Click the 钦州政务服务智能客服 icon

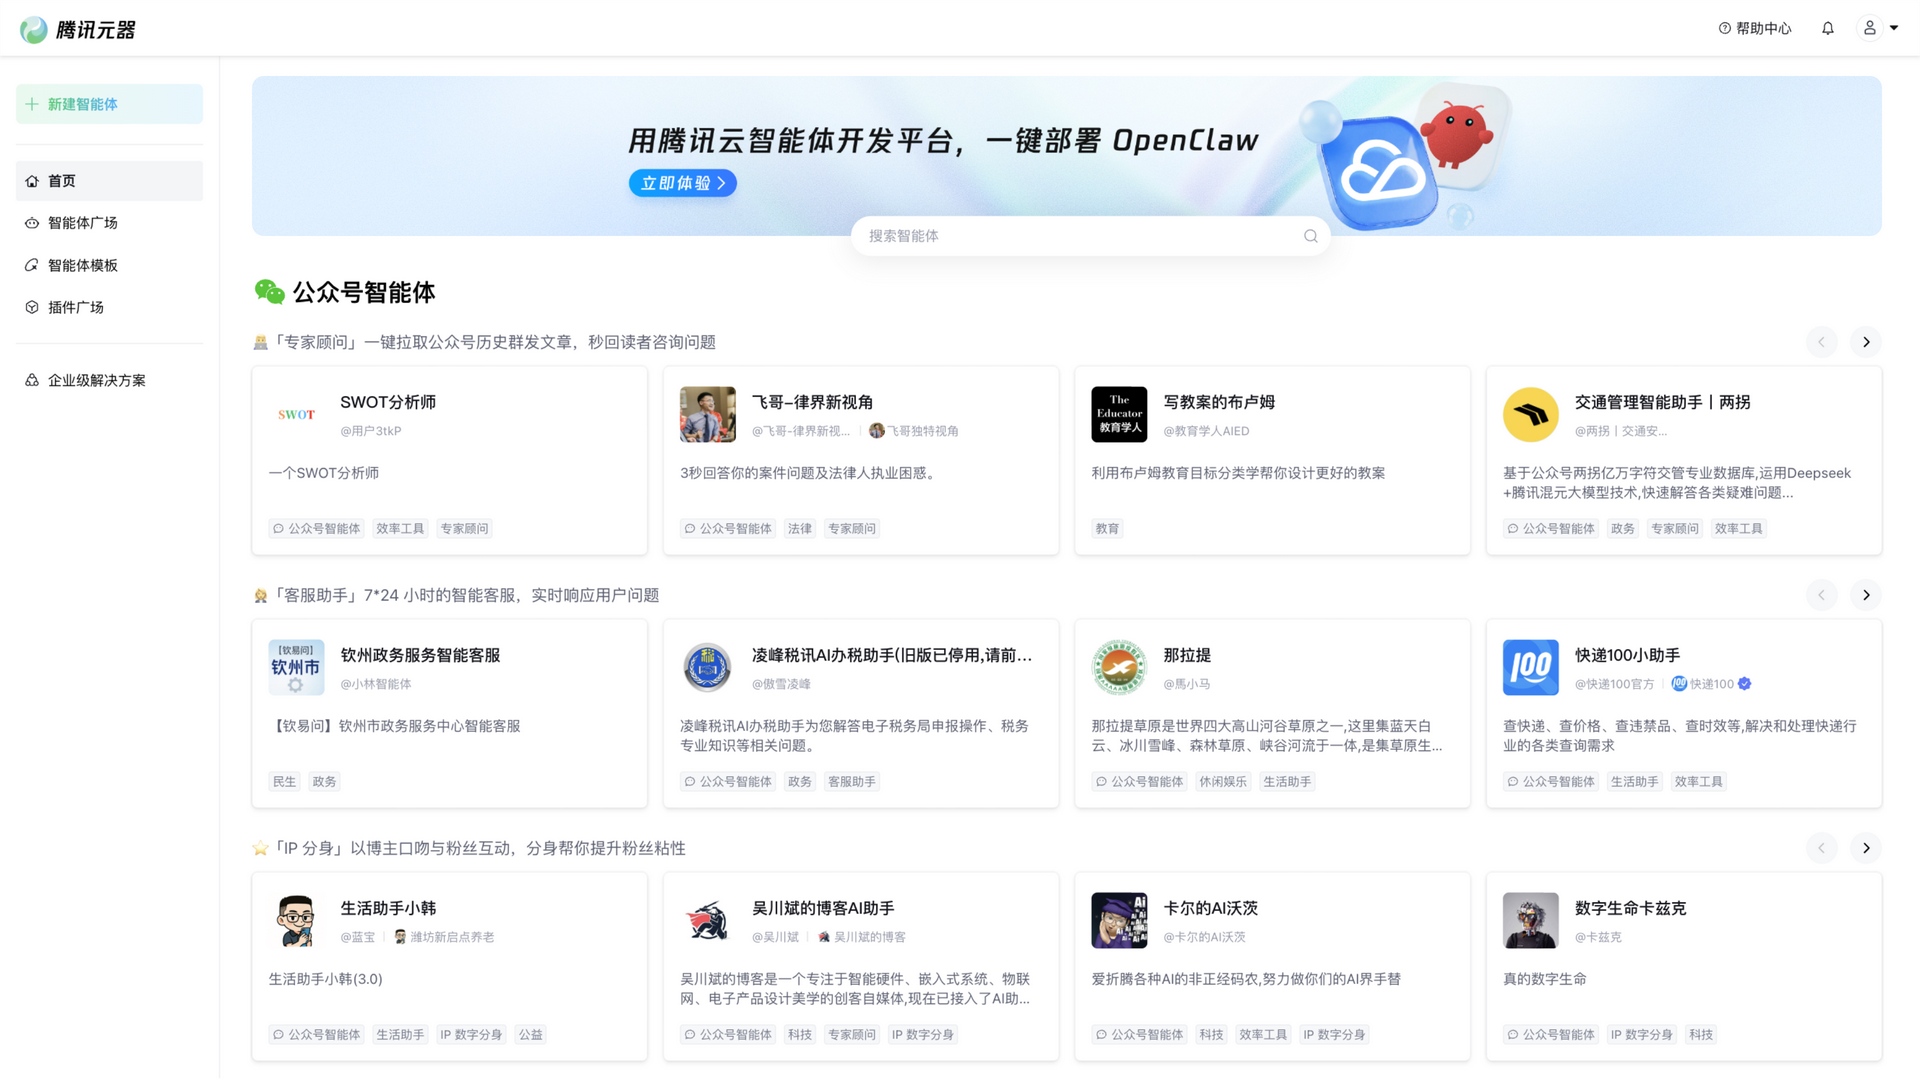(296, 667)
